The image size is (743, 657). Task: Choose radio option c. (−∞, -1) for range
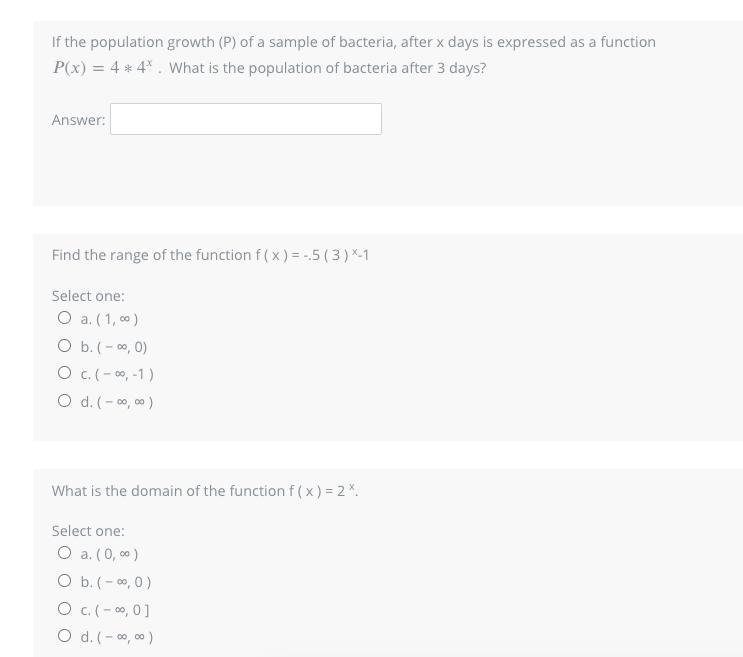[65, 374]
